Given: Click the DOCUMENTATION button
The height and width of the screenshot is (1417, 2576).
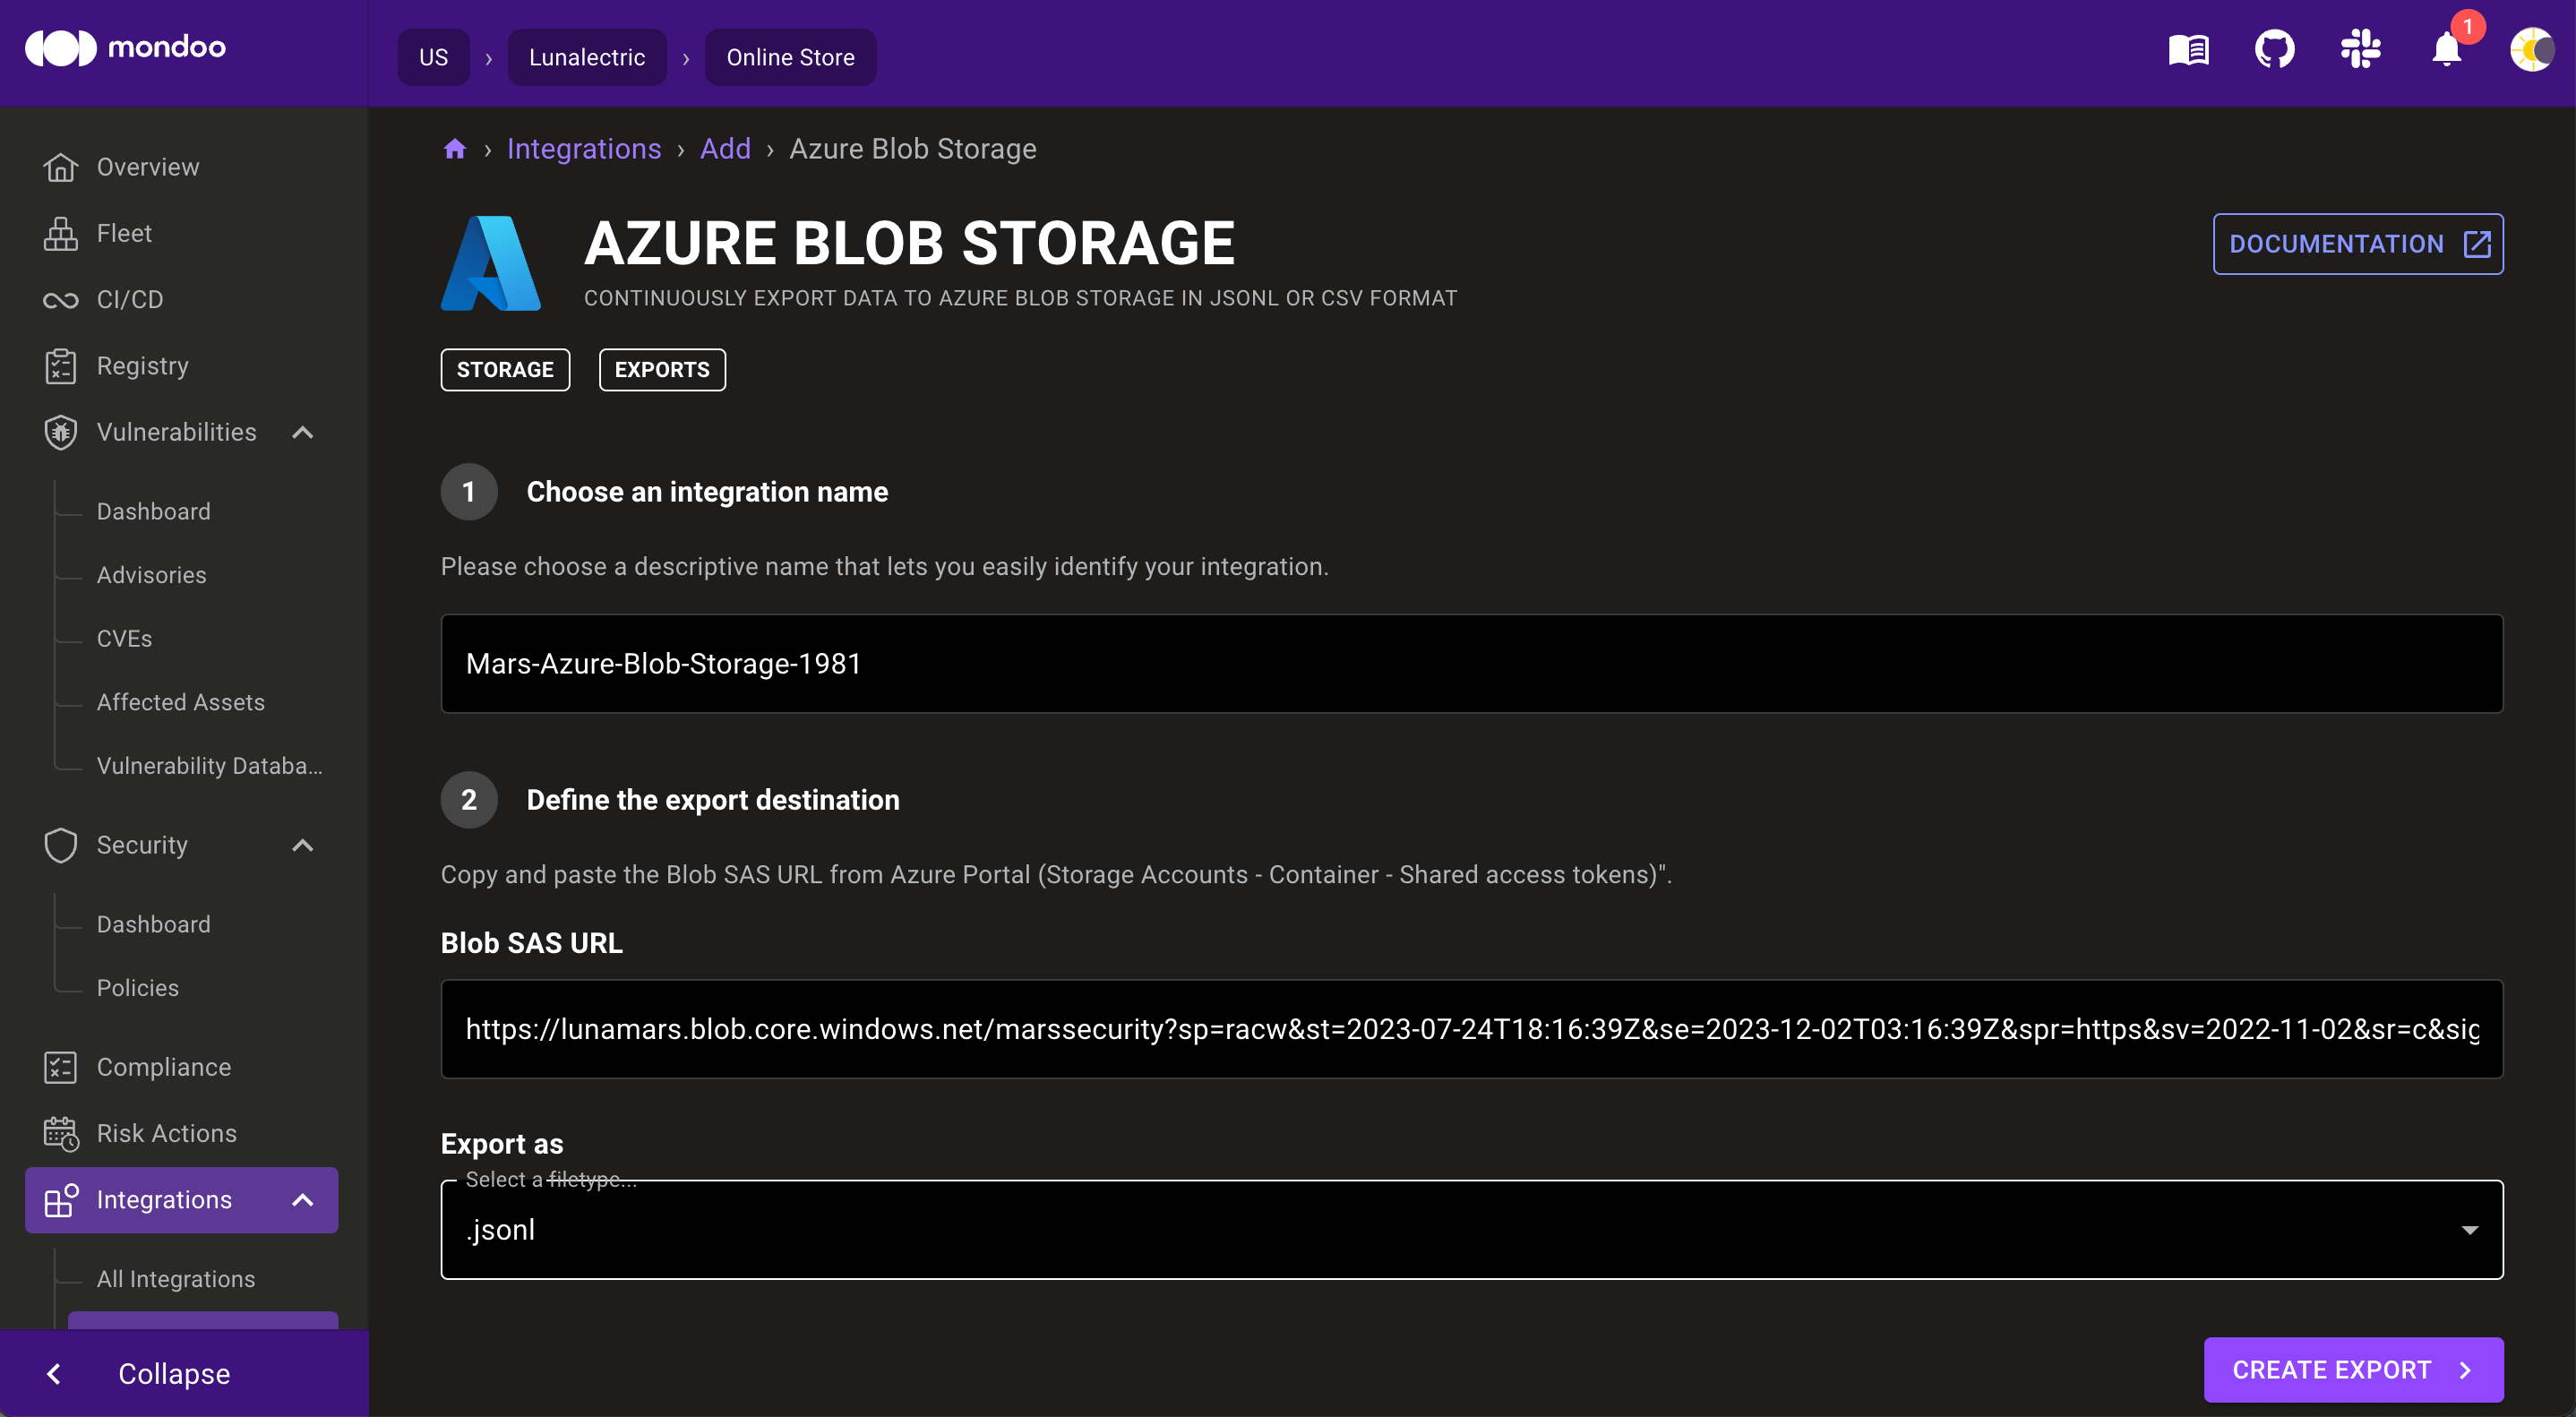Looking at the screenshot, I should click(2357, 245).
